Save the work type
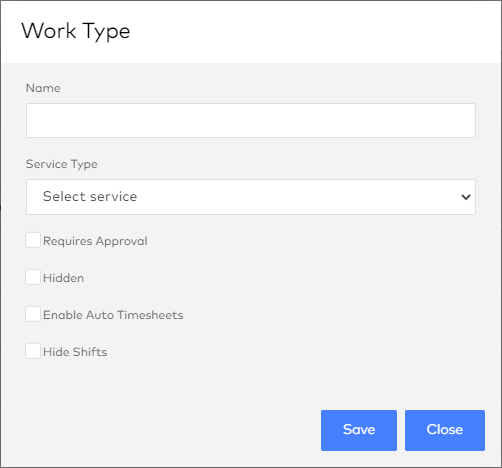502x468 pixels. (x=359, y=430)
